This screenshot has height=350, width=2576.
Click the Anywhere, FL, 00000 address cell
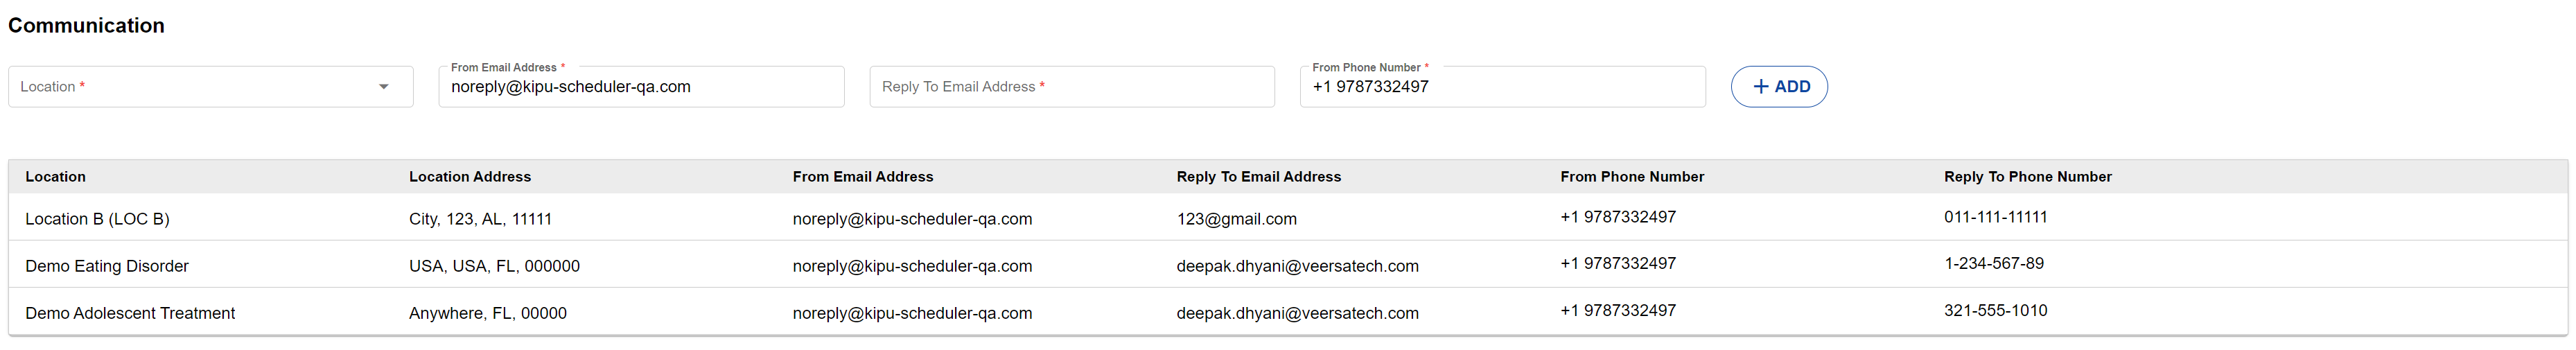tap(488, 313)
